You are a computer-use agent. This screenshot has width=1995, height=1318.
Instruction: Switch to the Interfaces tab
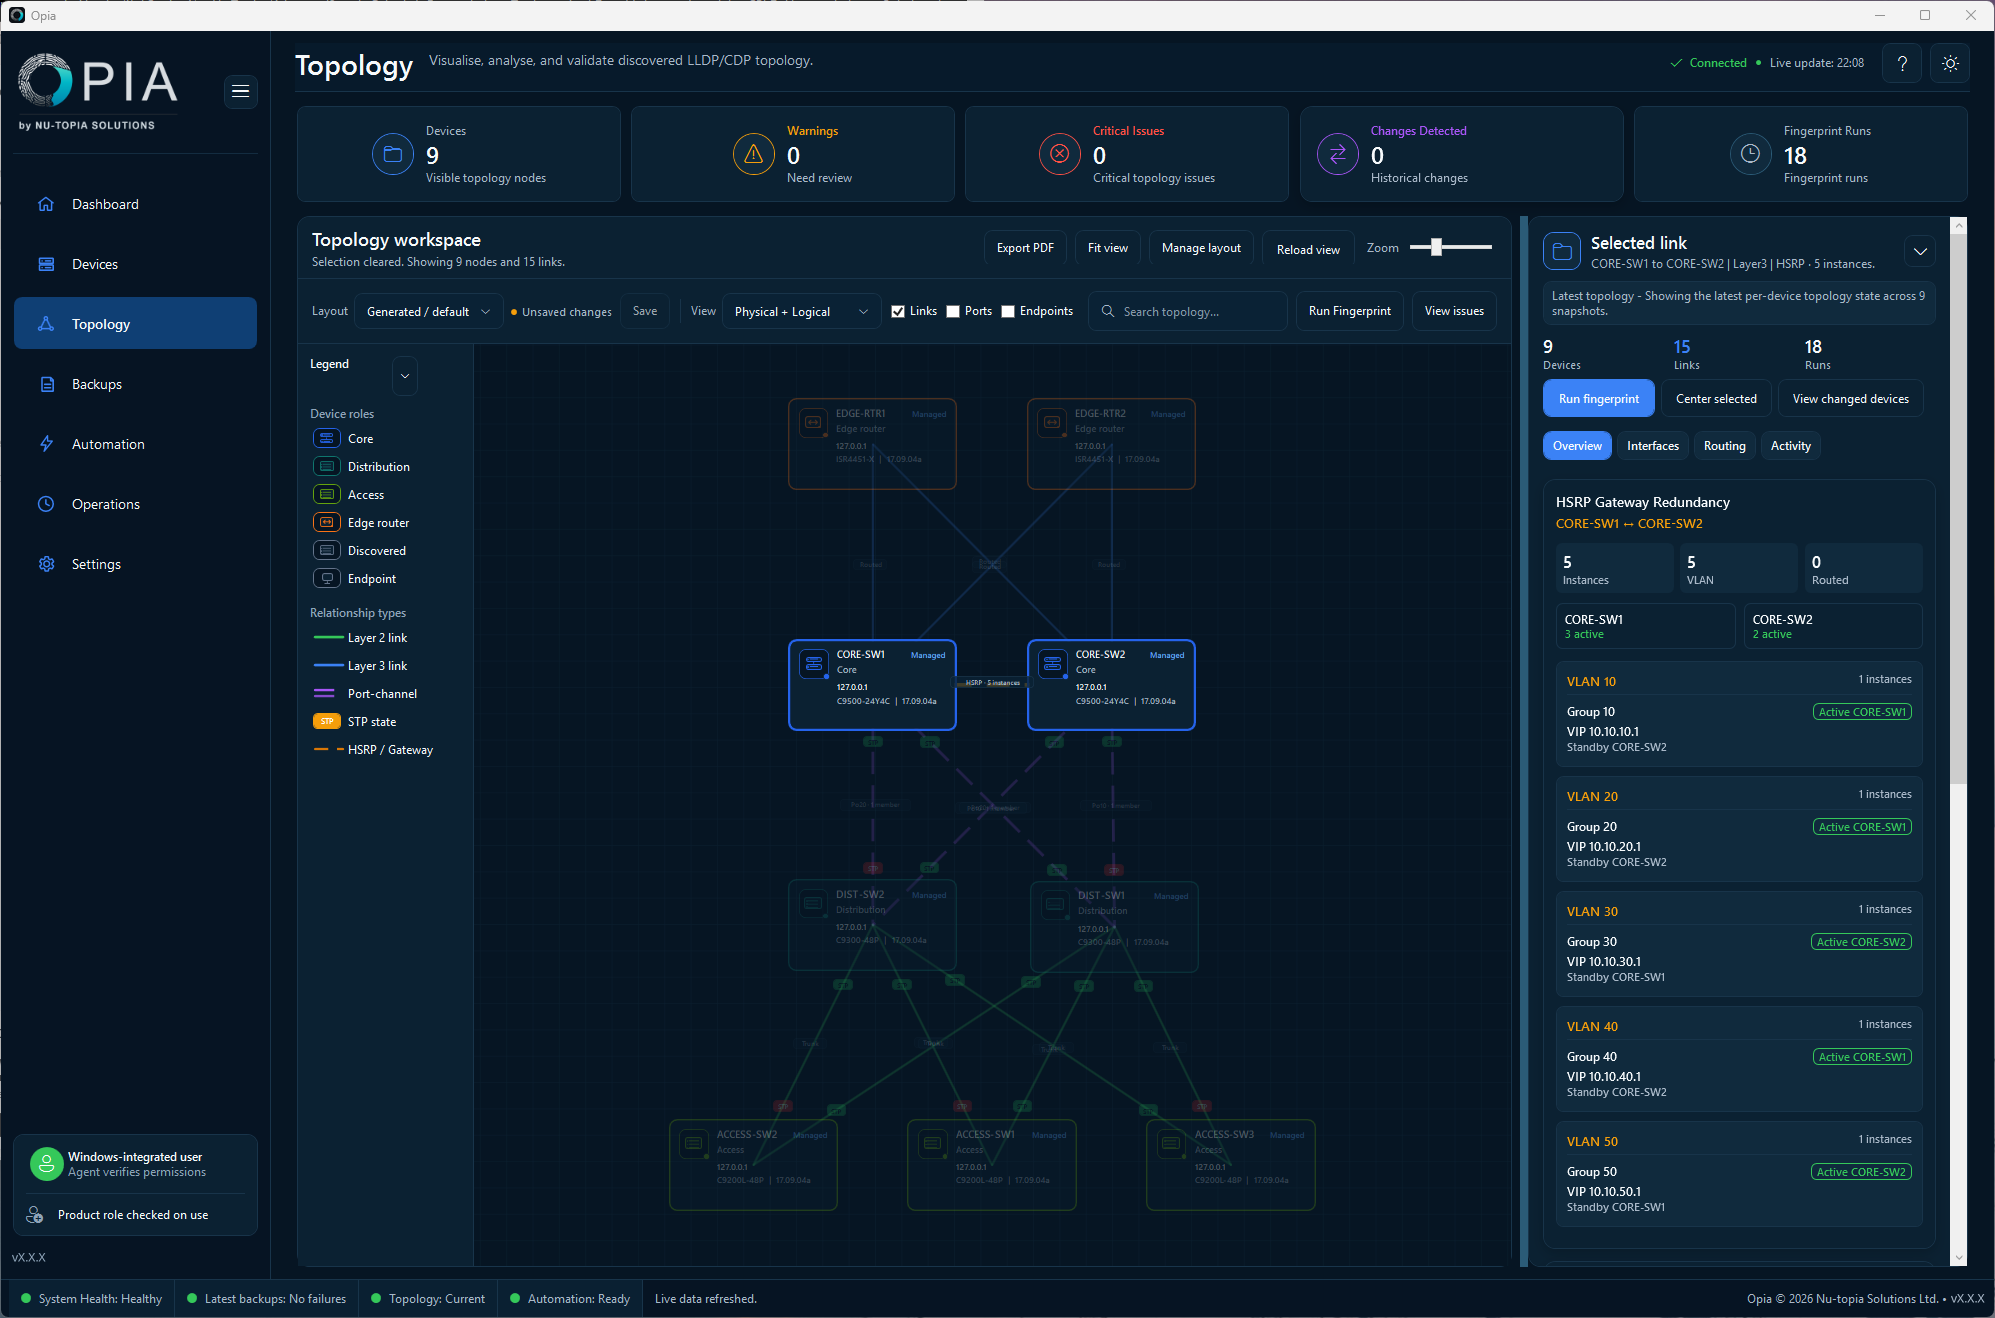1652,446
